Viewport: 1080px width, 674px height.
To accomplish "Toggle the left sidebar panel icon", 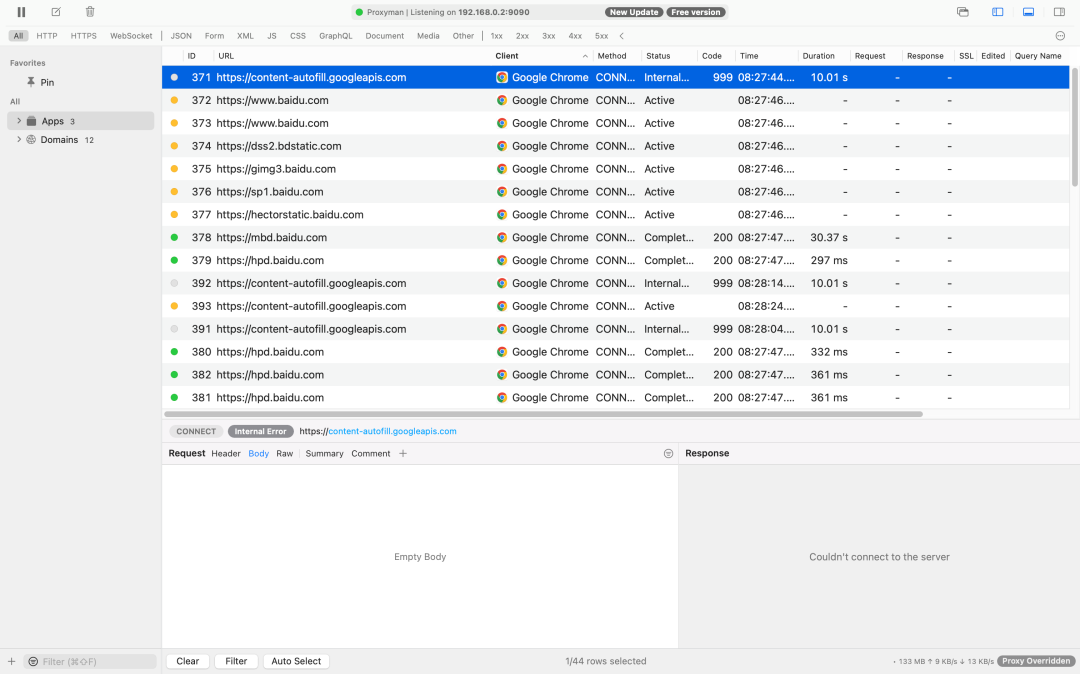I will point(997,12).
